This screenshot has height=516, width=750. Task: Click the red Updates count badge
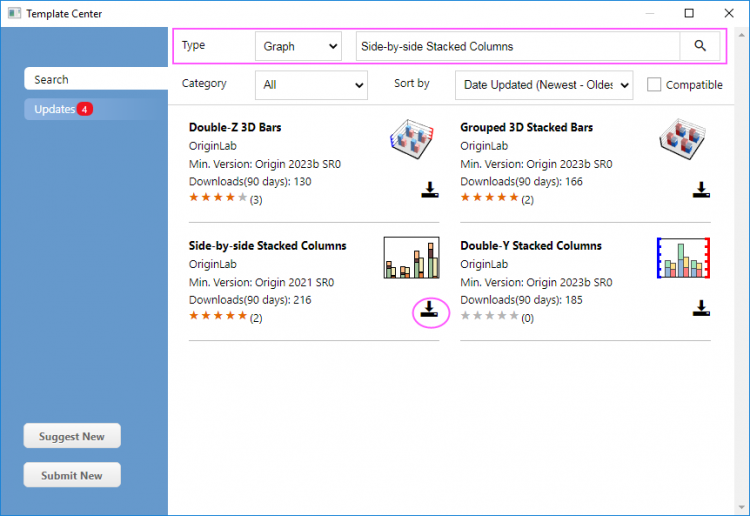pyautogui.click(x=85, y=109)
